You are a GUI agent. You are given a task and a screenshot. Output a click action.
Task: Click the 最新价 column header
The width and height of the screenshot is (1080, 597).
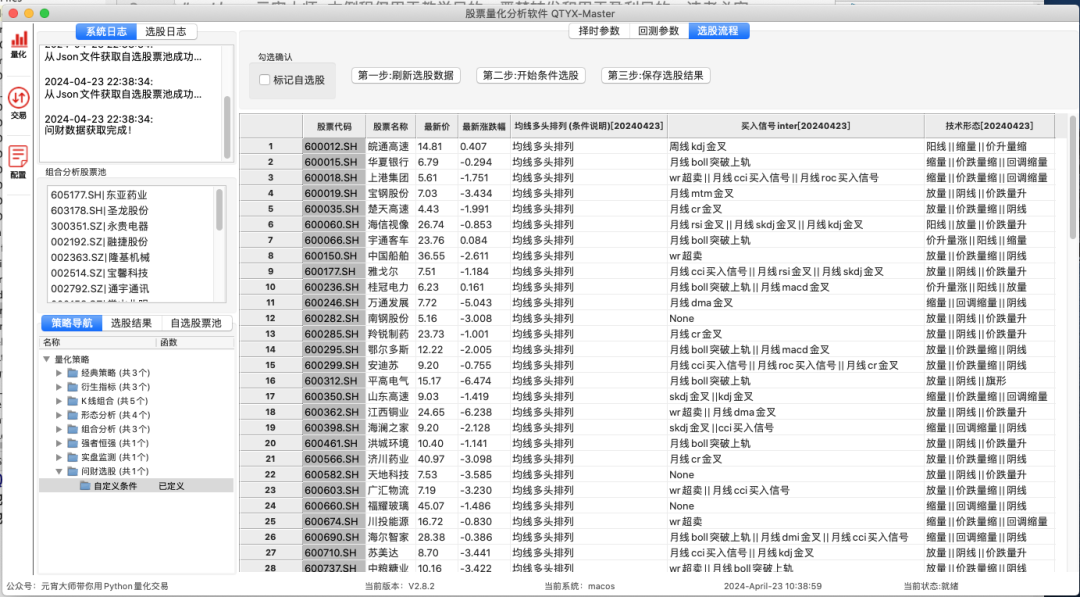click(x=437, y=126)
